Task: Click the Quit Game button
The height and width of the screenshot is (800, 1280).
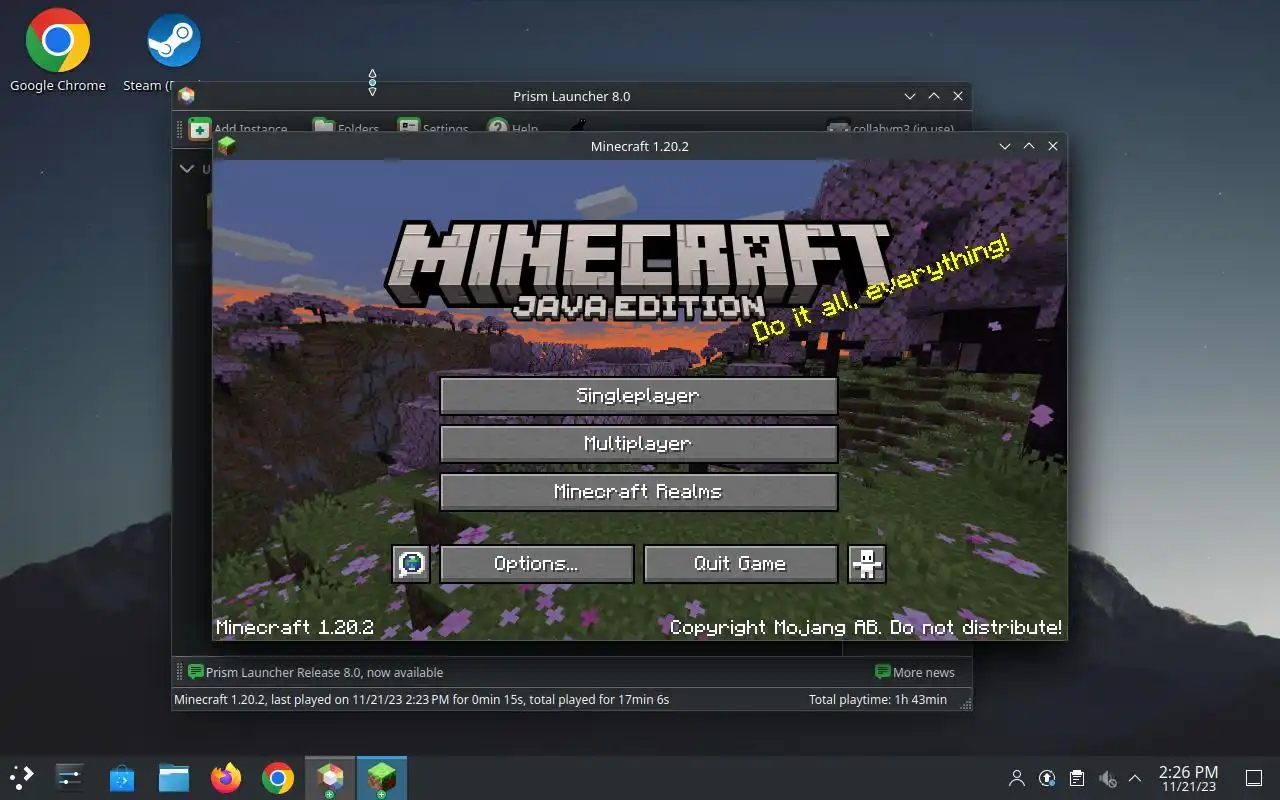Action: 740,563
